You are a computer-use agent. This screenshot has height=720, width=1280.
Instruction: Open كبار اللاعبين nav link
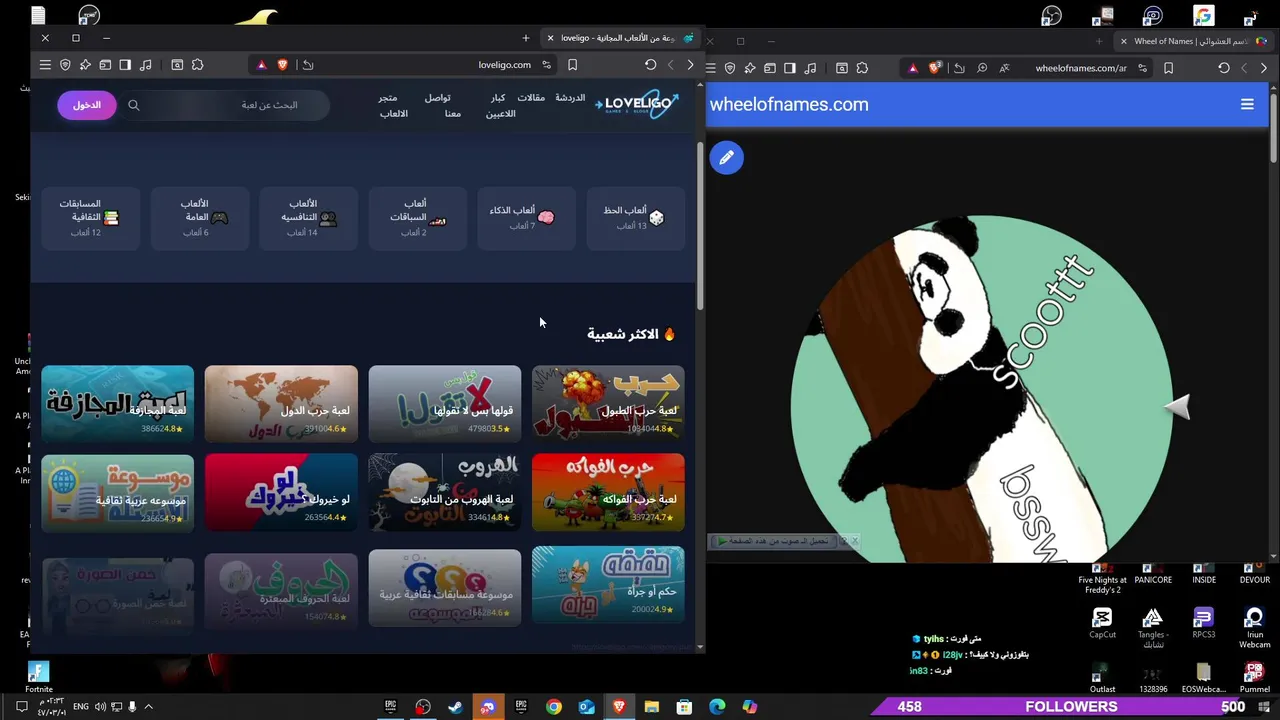(500, 105)
